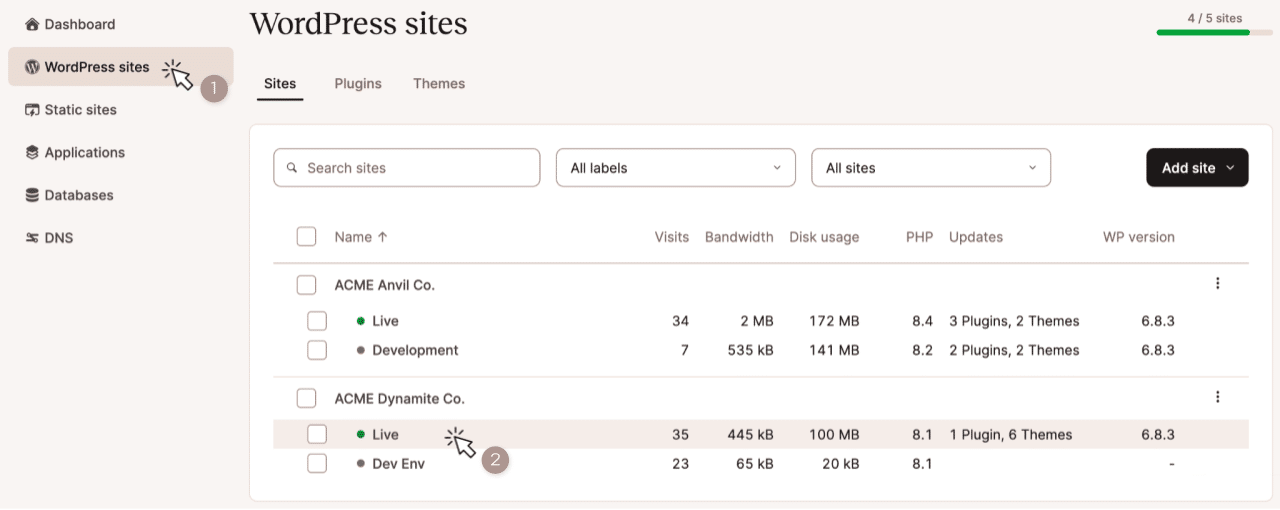Click the sites usage progress bar
This screenshot has width=1280, height=510.
point(1214,32)
